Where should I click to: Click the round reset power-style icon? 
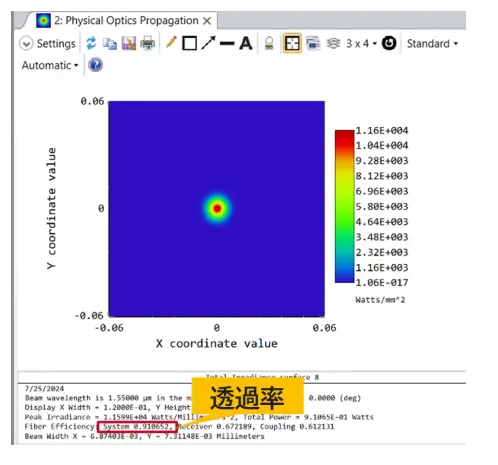click(x=389, y=43)
